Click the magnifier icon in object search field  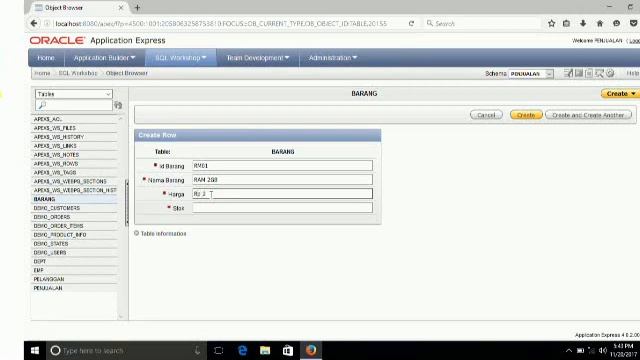(42, 105)
